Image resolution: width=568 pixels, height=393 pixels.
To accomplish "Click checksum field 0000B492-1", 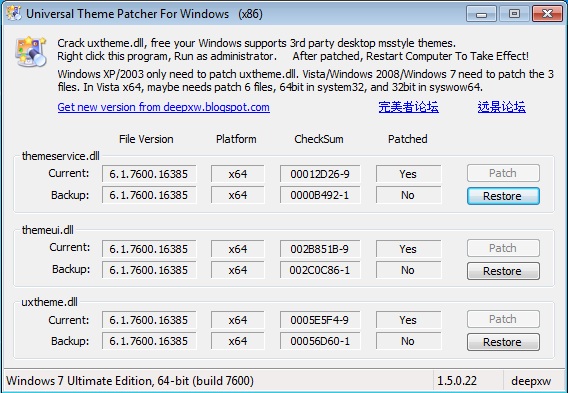I will tap(320, 195).
